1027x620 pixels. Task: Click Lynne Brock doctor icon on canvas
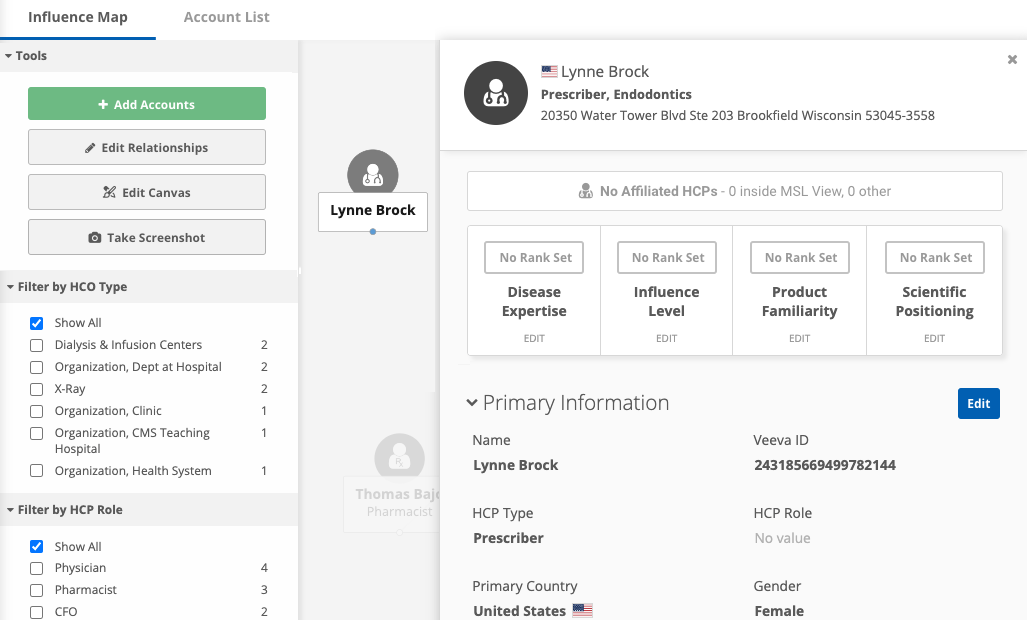[x=372, y=174]
